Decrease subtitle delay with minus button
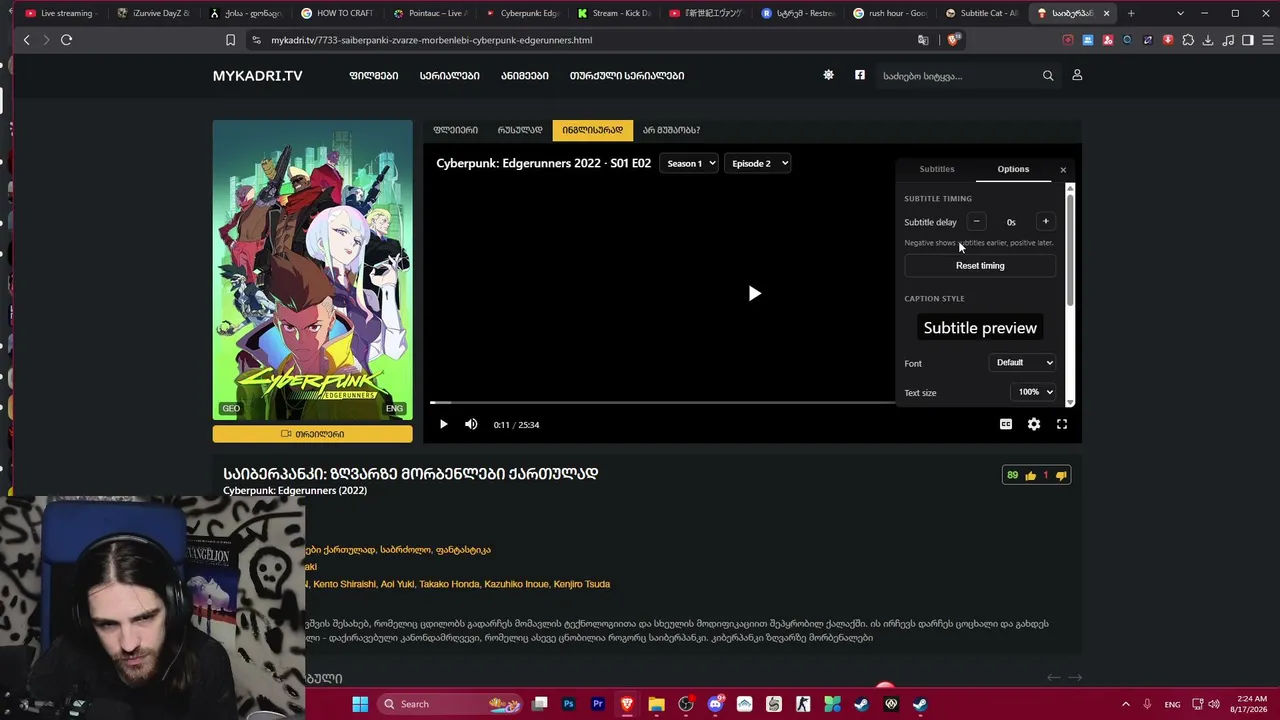Image resolution: width=1280 pixels, height=720 pixels. pyautogui.click(x=976, y=222)
